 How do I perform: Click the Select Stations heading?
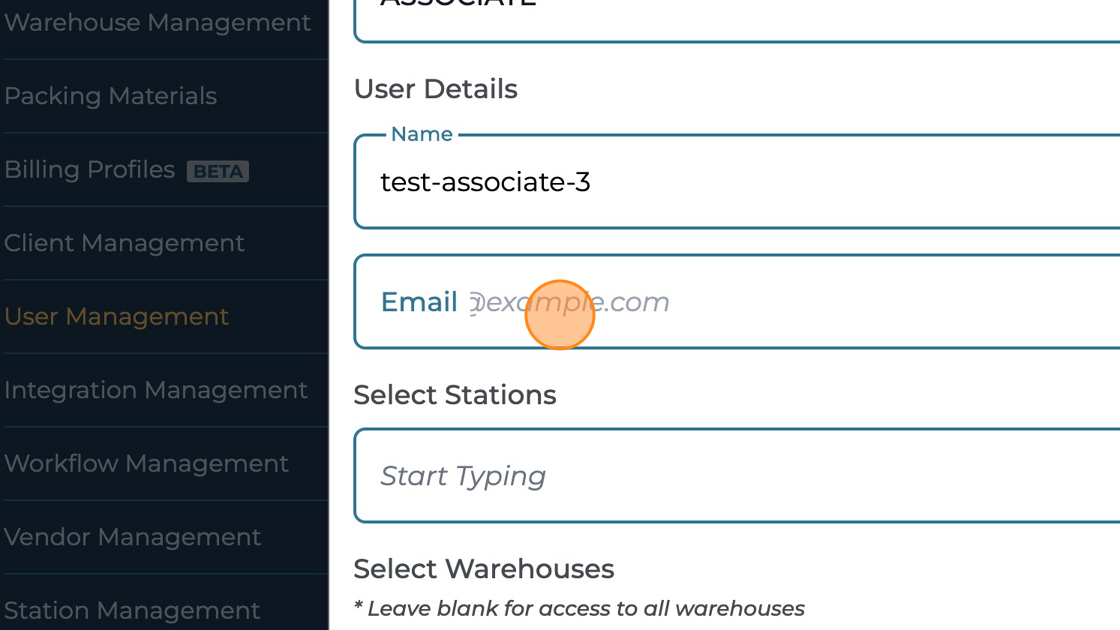tap(454, 395)
